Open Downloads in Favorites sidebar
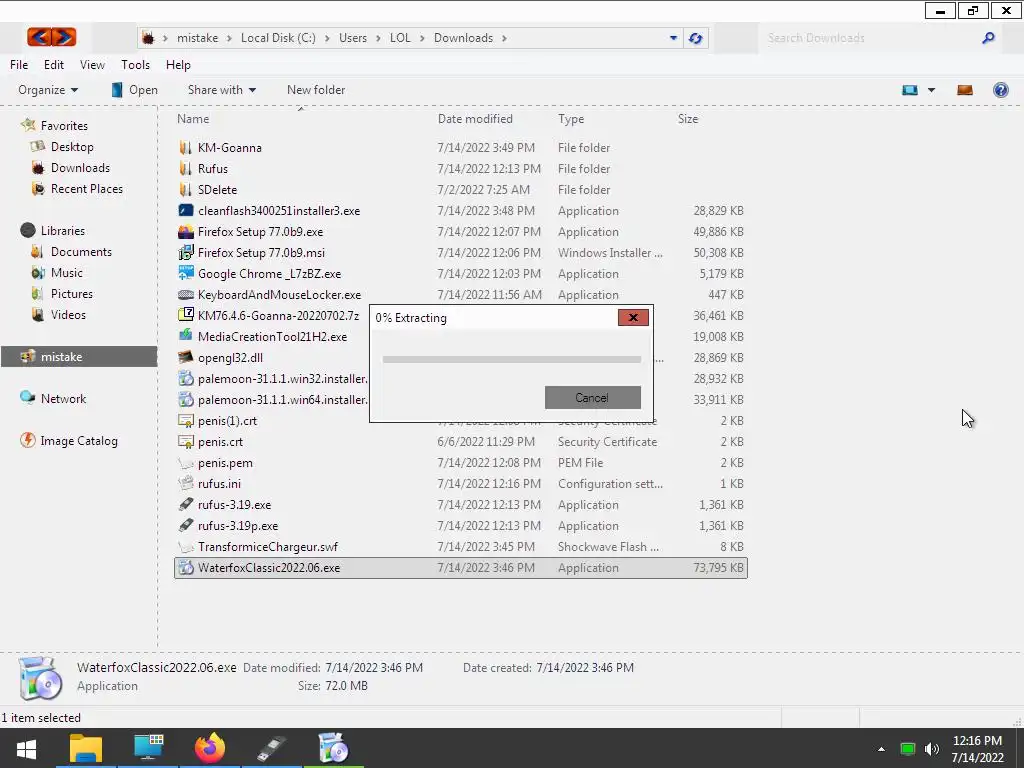Image resolution: width=1024 pixels, height=768 pixels. click(80, 168)
